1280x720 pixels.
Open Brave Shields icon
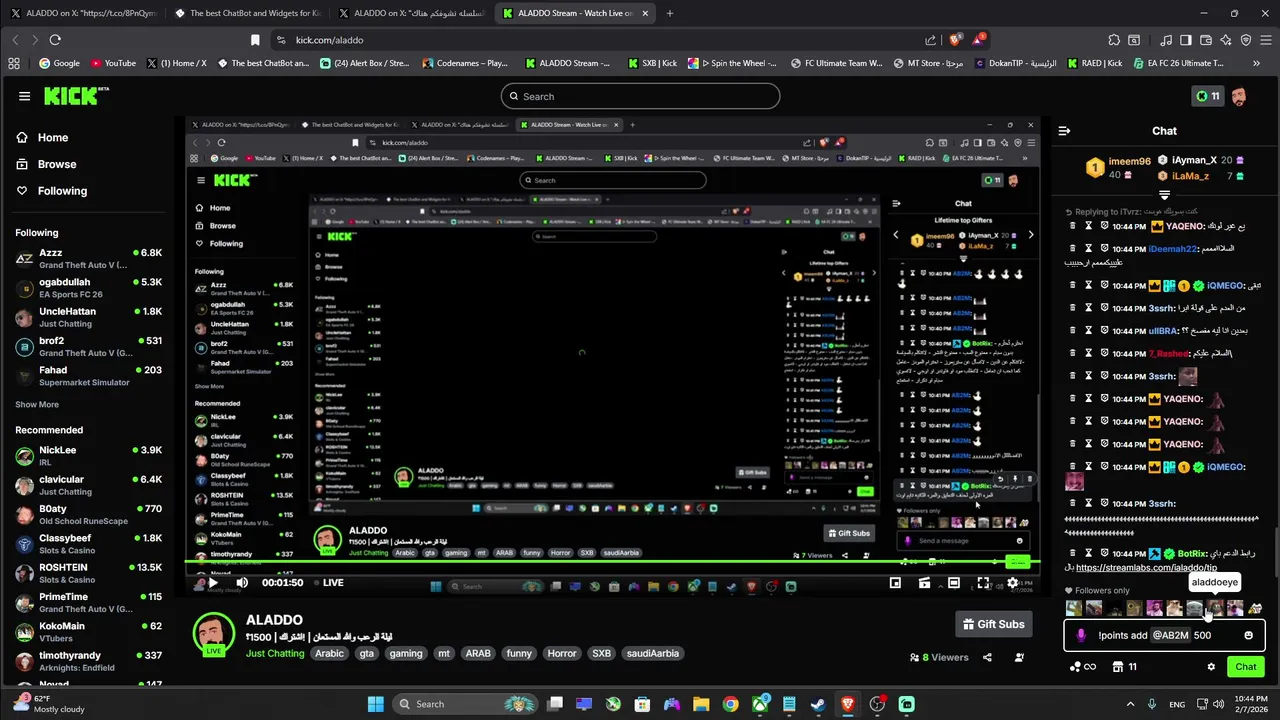tap(956, 40)
